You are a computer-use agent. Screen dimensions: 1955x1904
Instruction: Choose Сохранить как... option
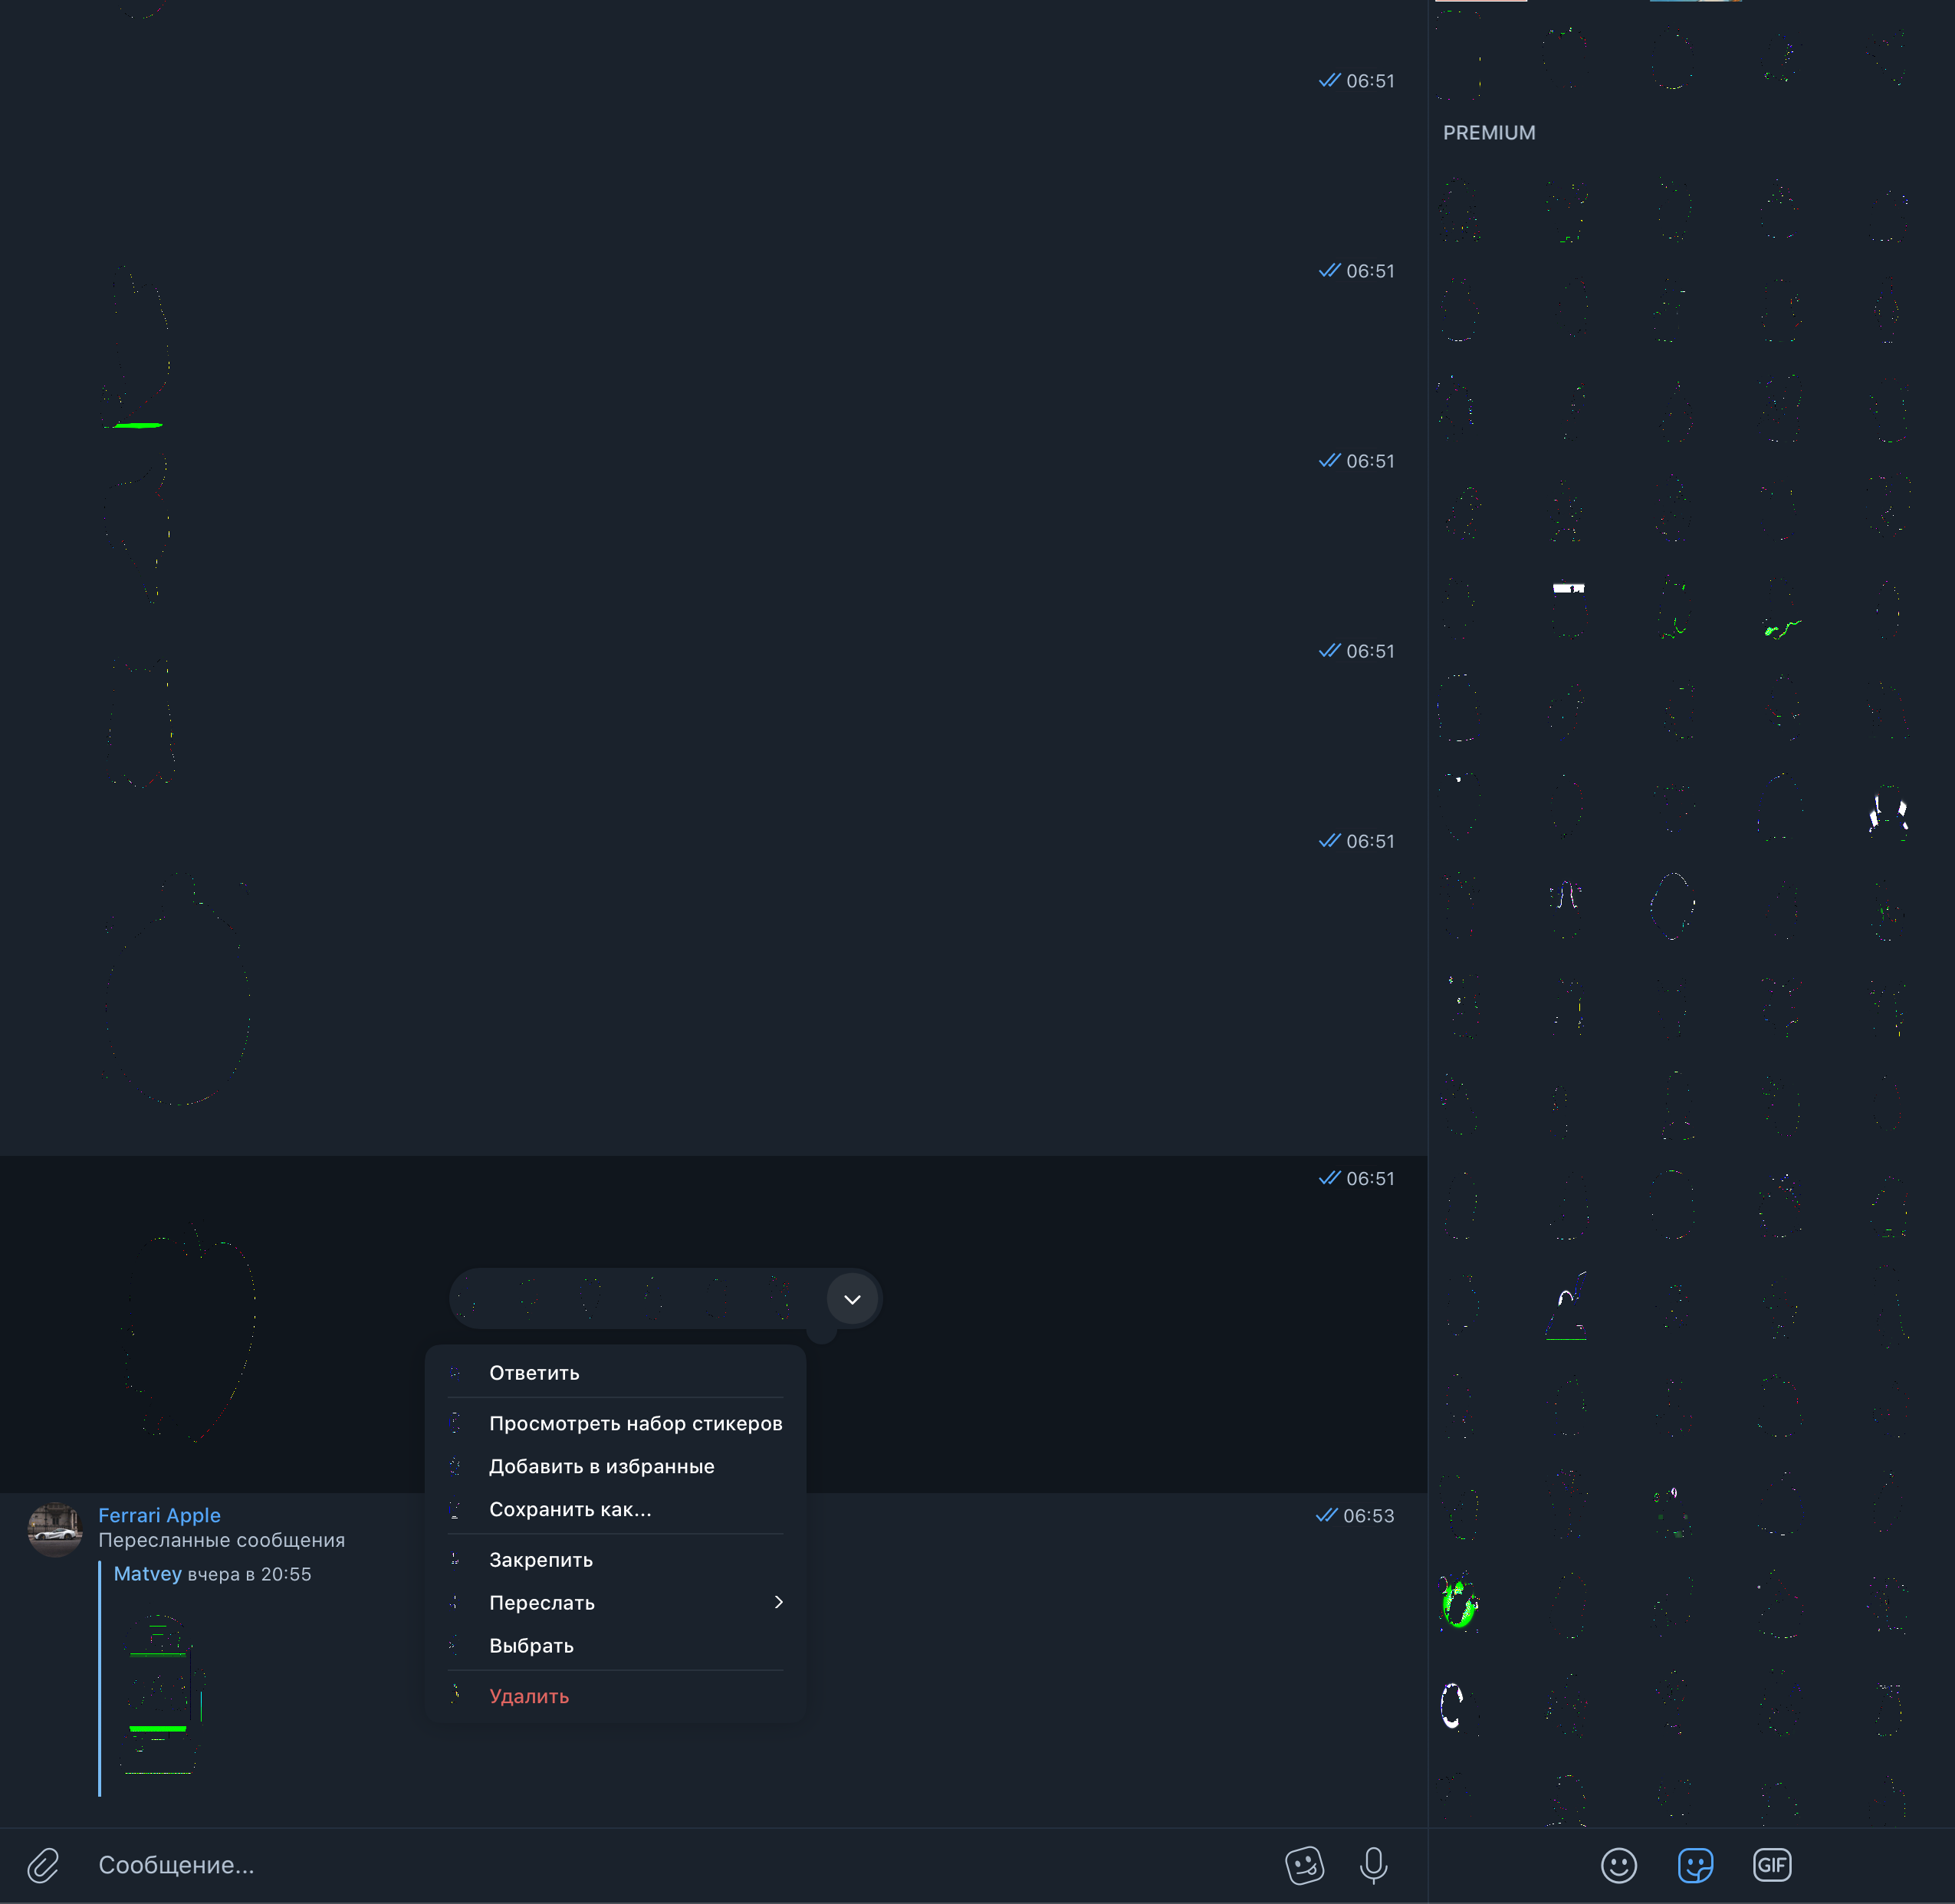570,1509
